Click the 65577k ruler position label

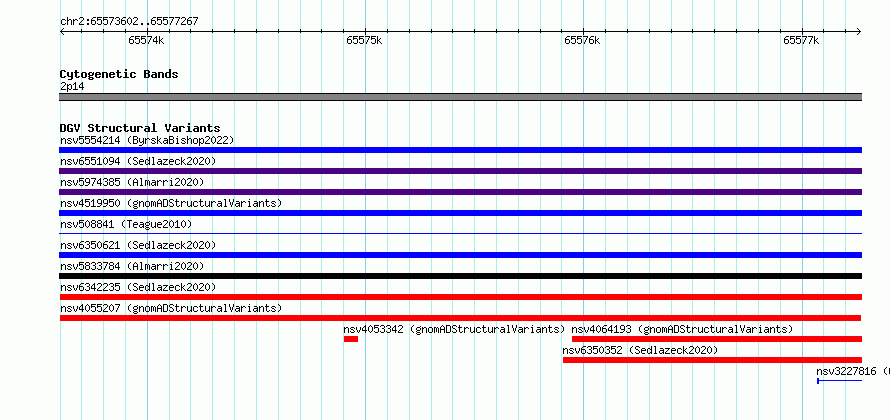pos(801,40)
